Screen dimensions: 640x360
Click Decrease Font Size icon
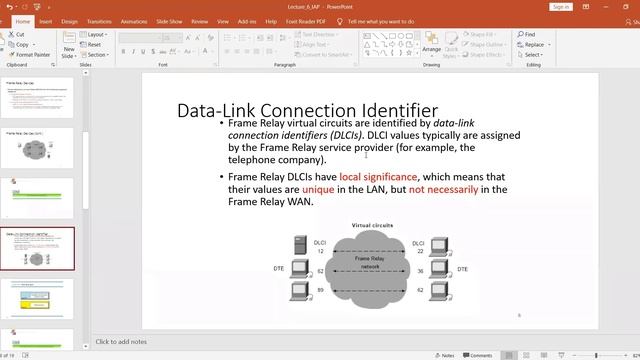[198, 38]
